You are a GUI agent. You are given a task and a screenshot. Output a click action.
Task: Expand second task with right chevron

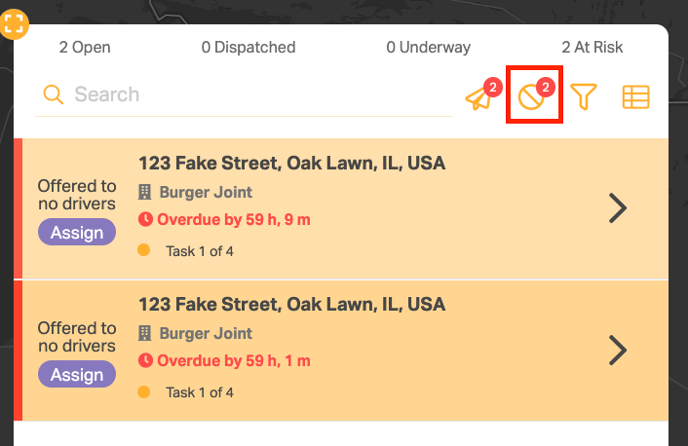click(618, 350)
